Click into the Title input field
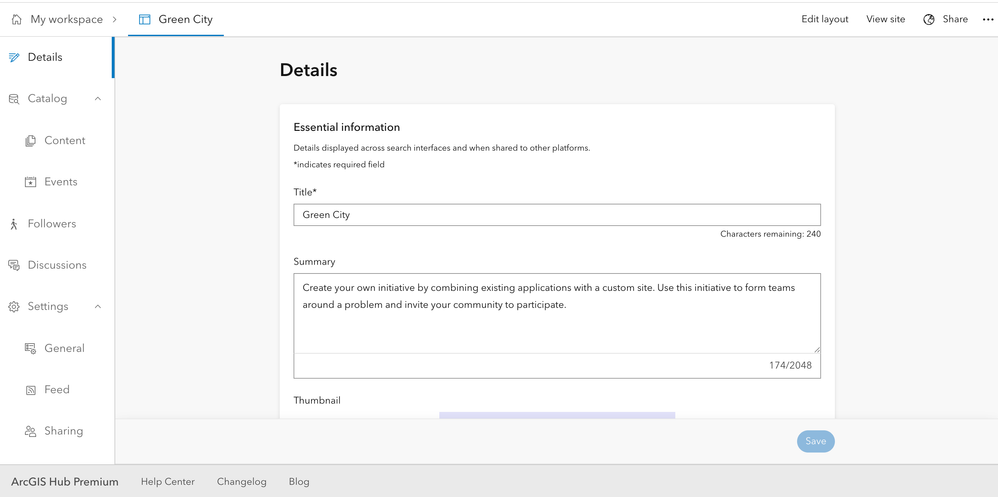 coord(556,215)
